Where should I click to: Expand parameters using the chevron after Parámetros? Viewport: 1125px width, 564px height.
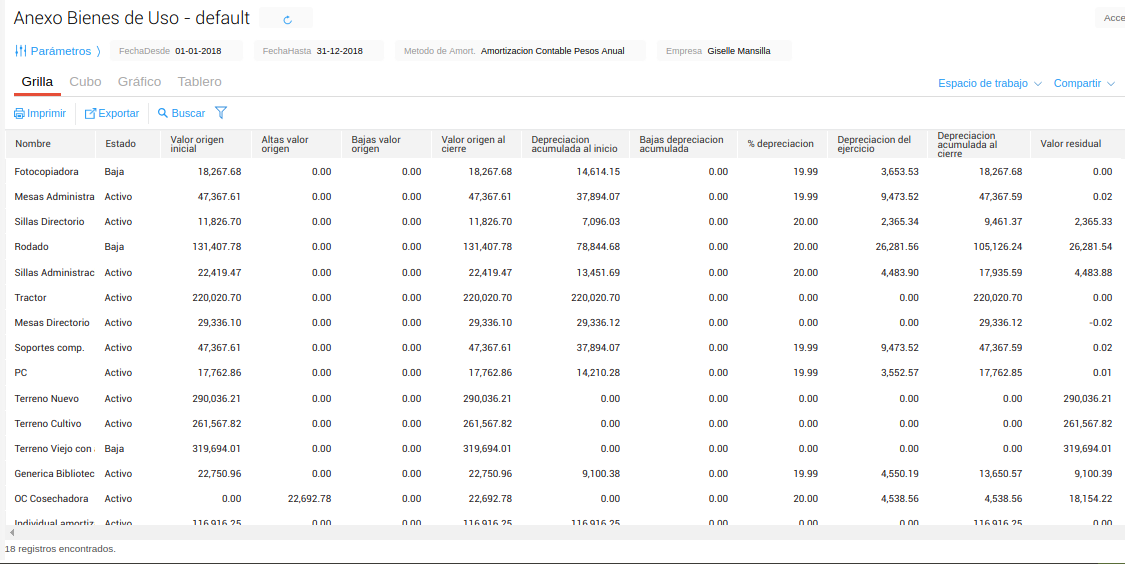click(98, 51)
